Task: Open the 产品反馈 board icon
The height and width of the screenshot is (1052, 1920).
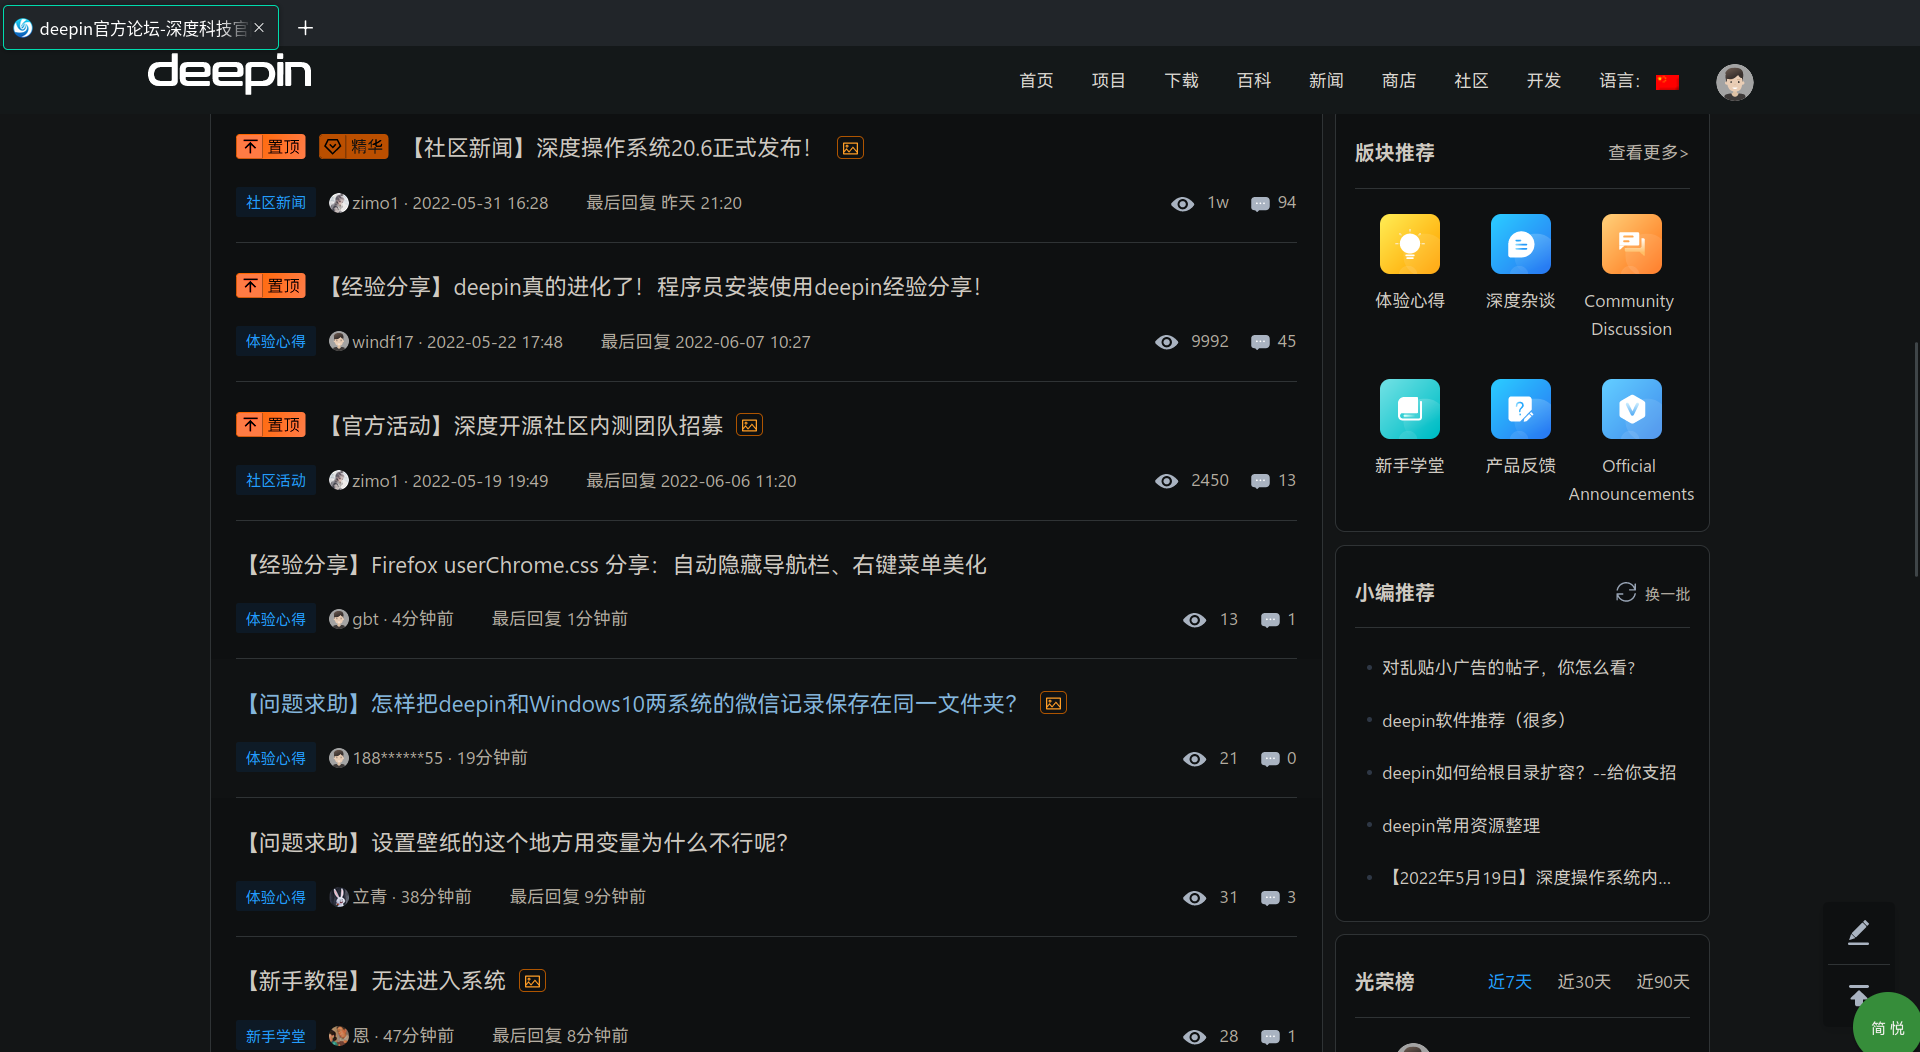Action: 1520,408
